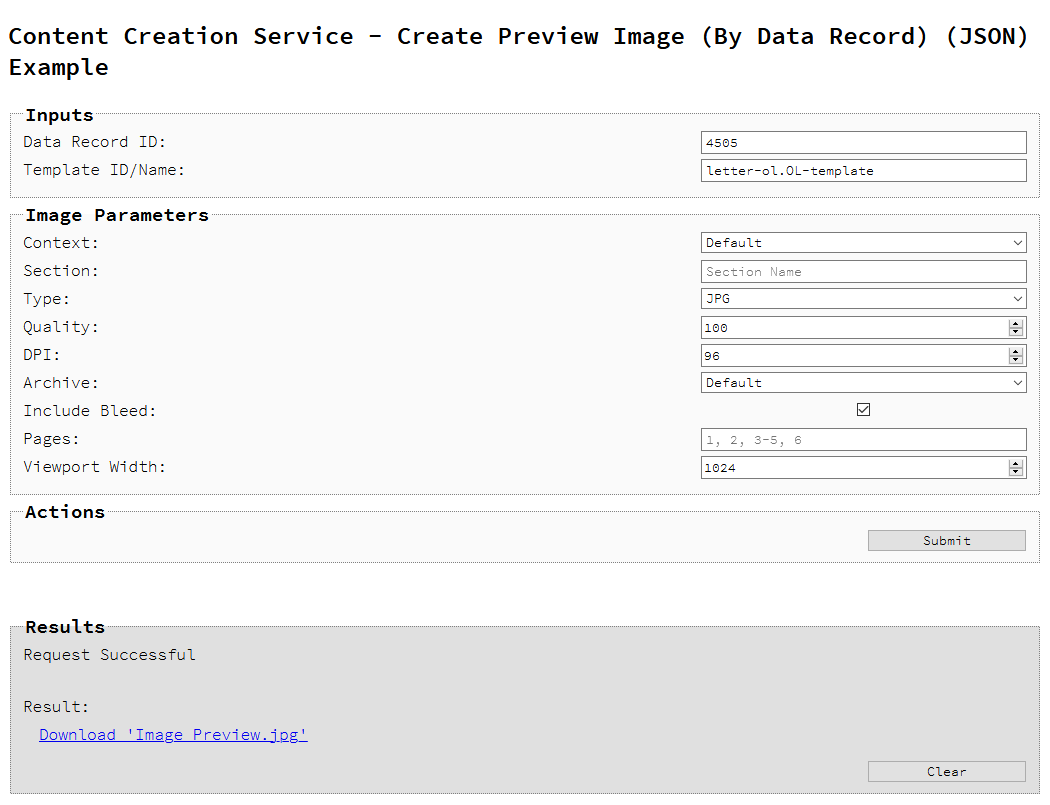Click the Viewport Width number field
Viewport: 1050px width, 805px height.
863,467
